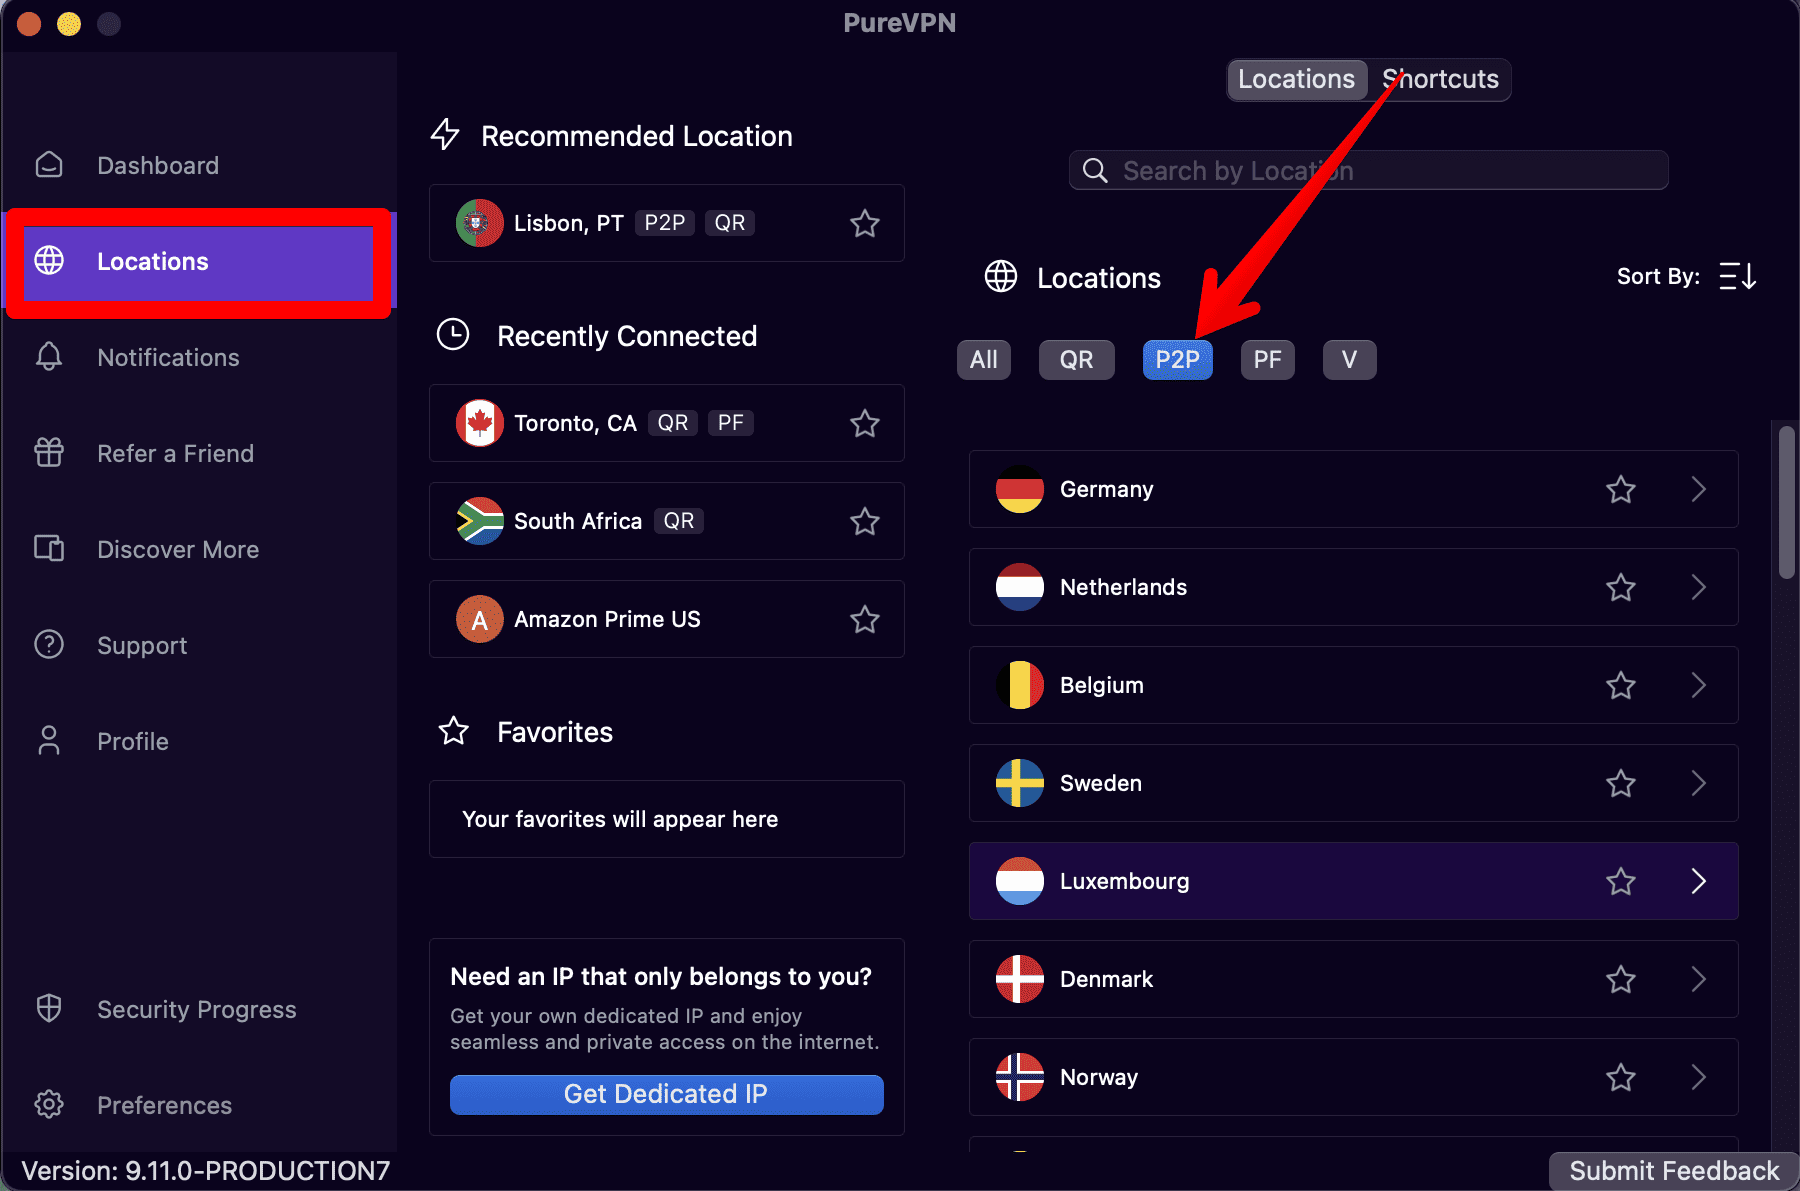Screen dimensions: 1800x1191
Task: Click the Search by Location field
Action: pos(1300,170)
